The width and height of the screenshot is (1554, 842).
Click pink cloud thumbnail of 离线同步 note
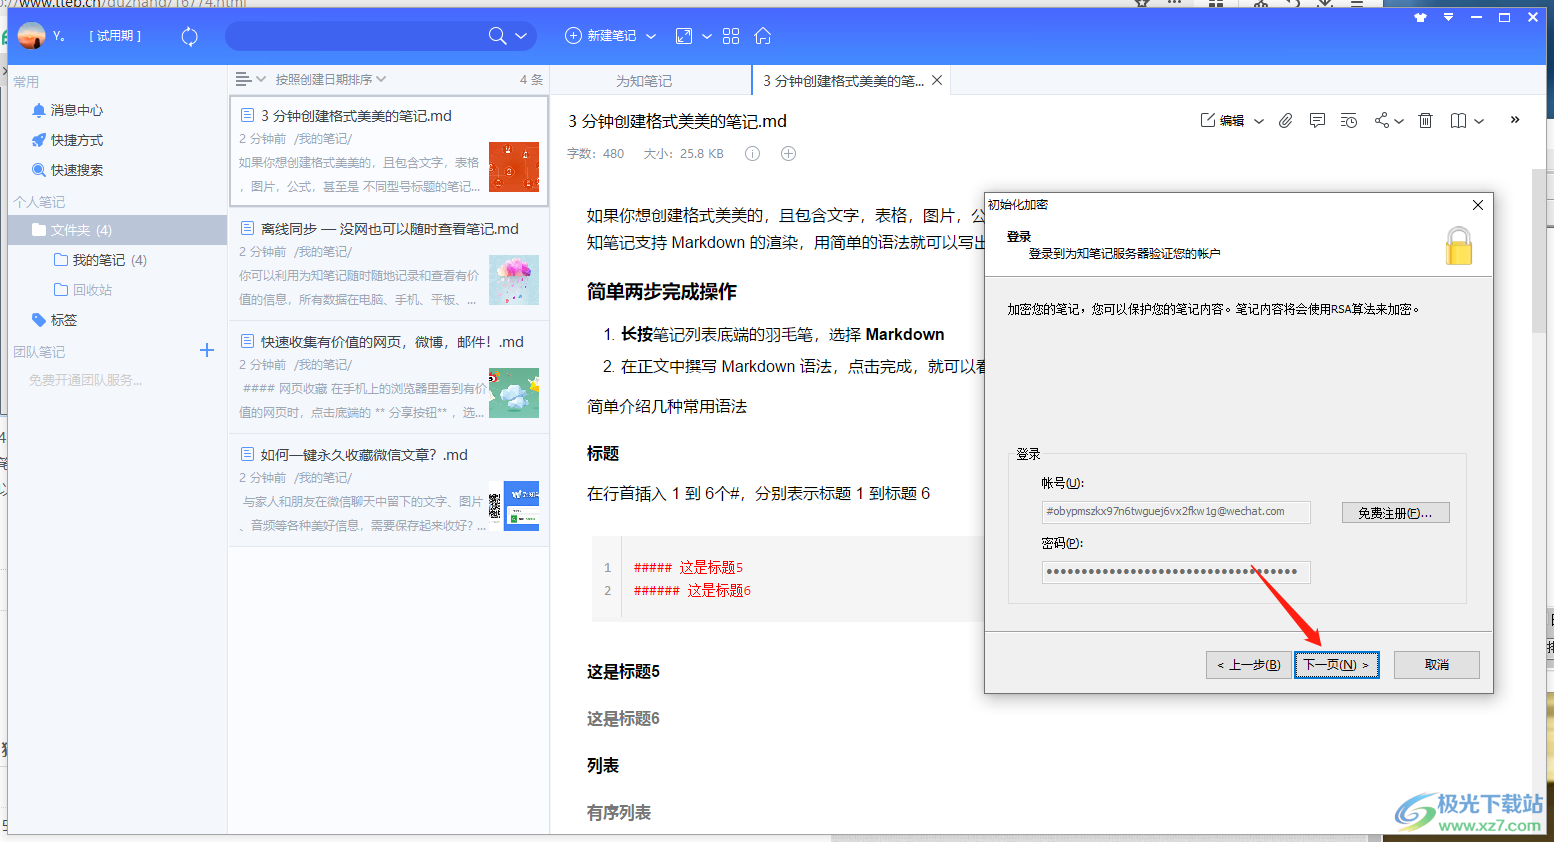[514, 280]
